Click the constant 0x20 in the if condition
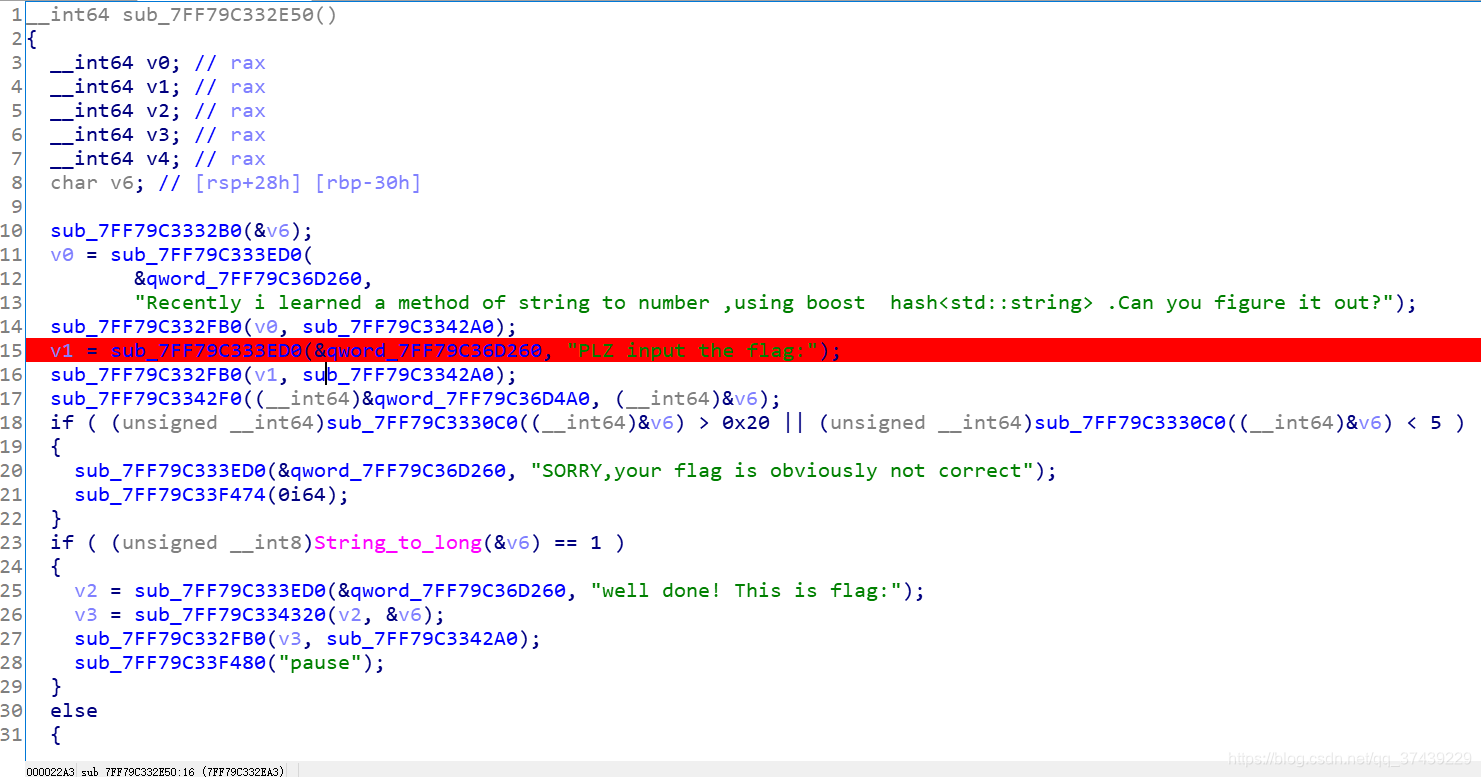 pos(745,422)
